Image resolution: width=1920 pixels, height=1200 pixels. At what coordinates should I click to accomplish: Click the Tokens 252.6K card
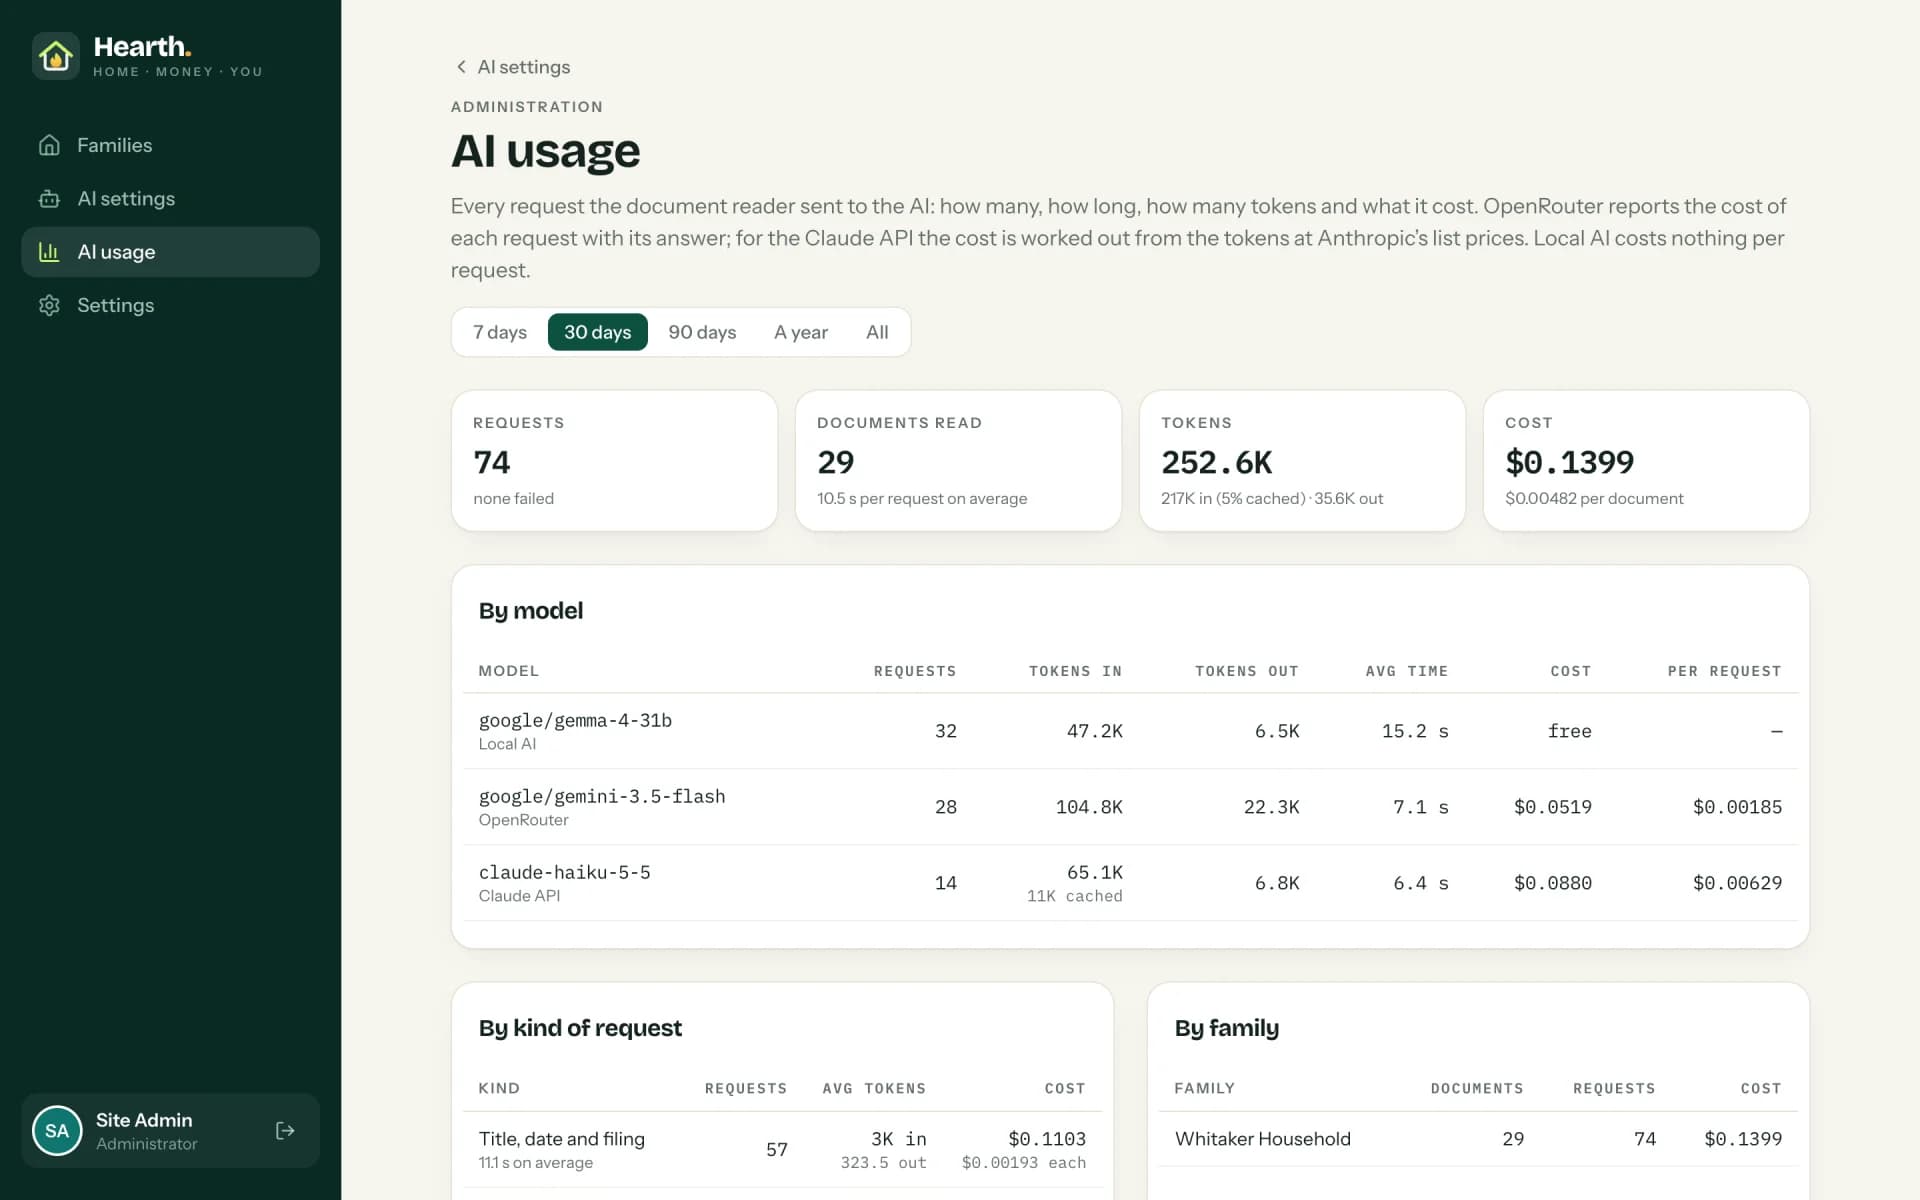coord(1302,461)
